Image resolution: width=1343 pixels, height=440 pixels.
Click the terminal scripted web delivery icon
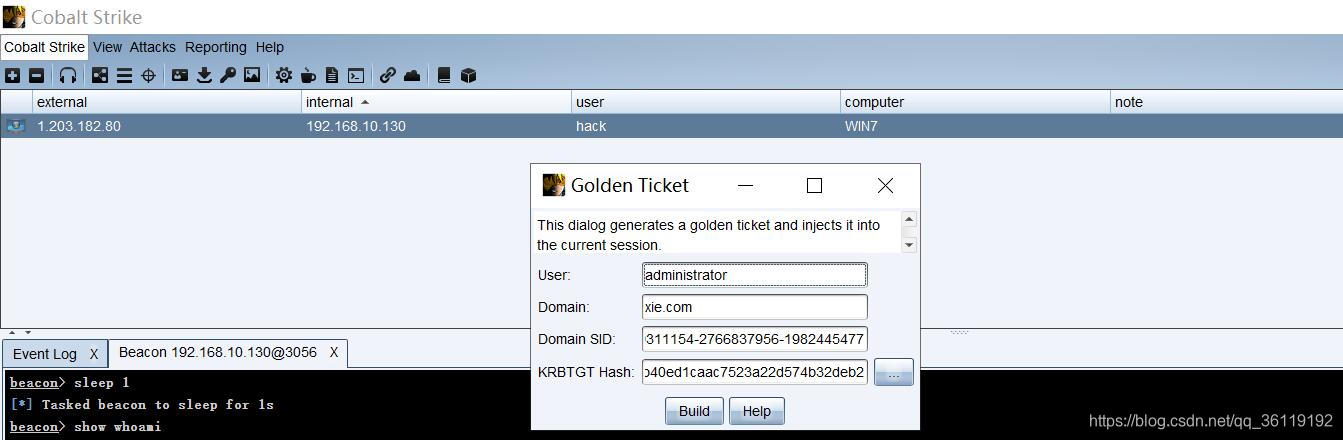point(356,75)
